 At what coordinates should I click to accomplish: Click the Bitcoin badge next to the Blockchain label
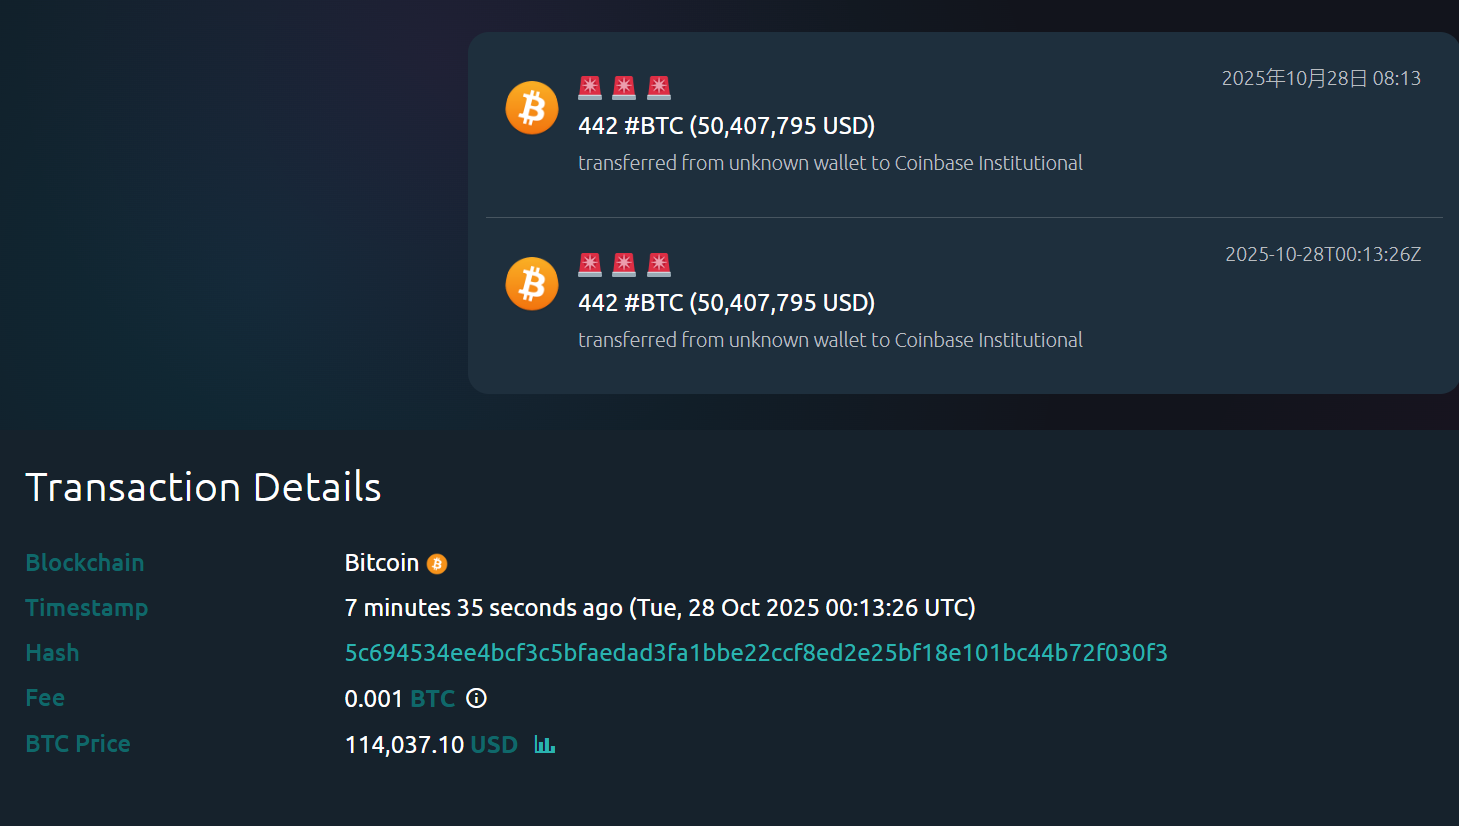point(437,563)
